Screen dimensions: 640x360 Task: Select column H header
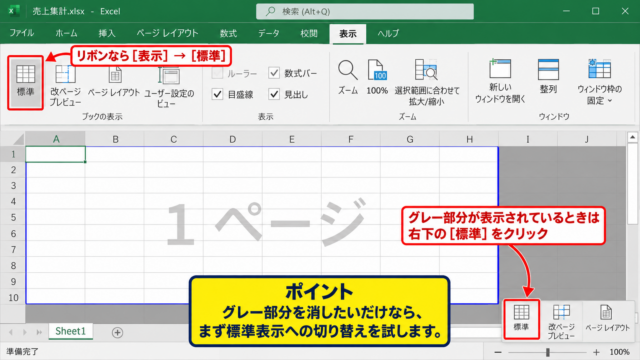(x=469, y=139)
